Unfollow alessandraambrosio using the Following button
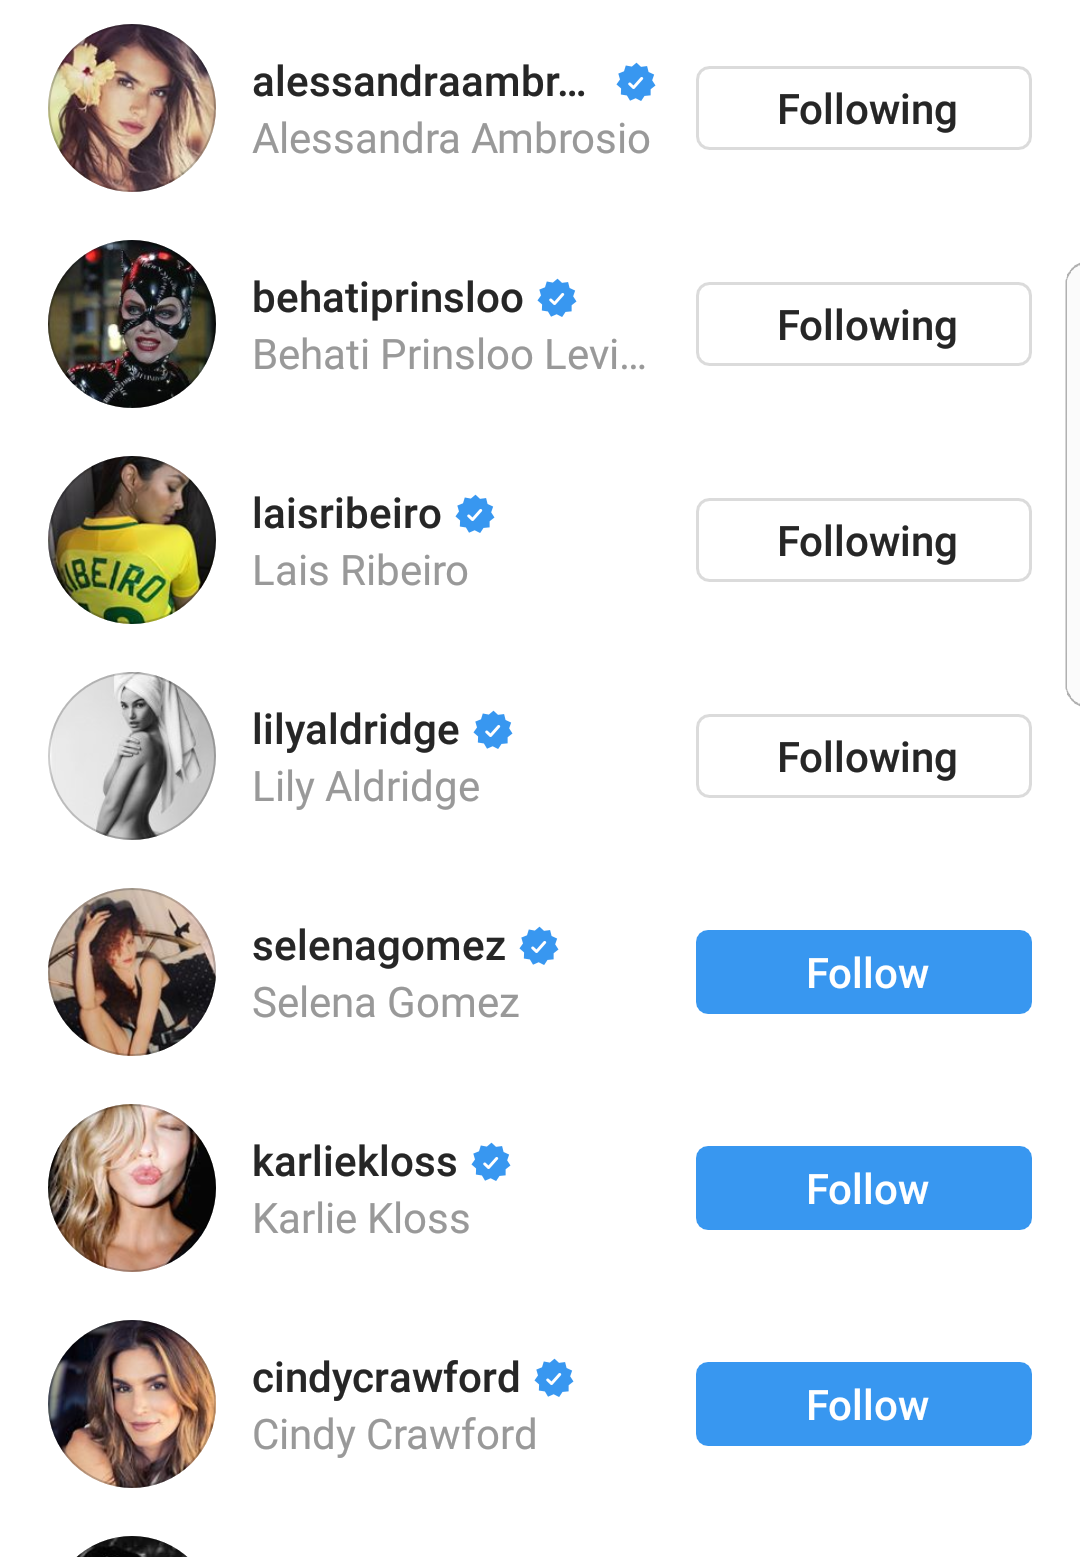The image size is (1080, 1557). click(x=863, y=108)
